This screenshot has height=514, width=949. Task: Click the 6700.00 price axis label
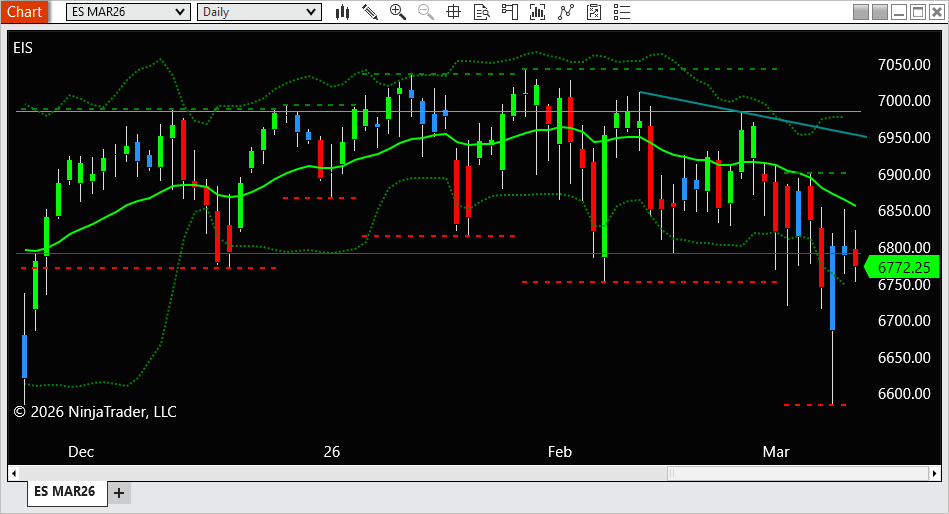[904, 320]
